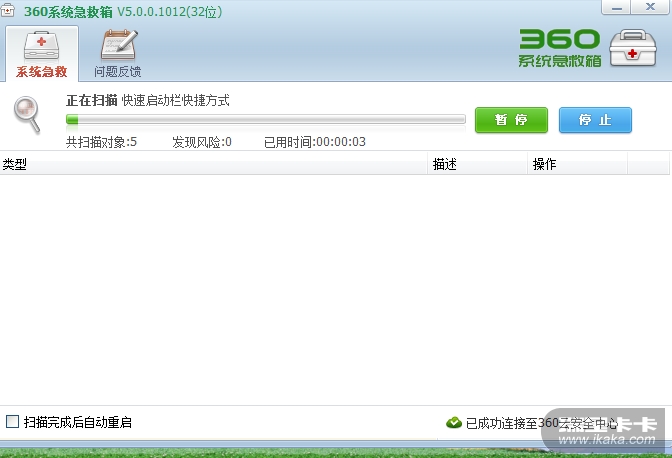Click the green cloud connection icon
672x458 pixels.
point(454,423)
